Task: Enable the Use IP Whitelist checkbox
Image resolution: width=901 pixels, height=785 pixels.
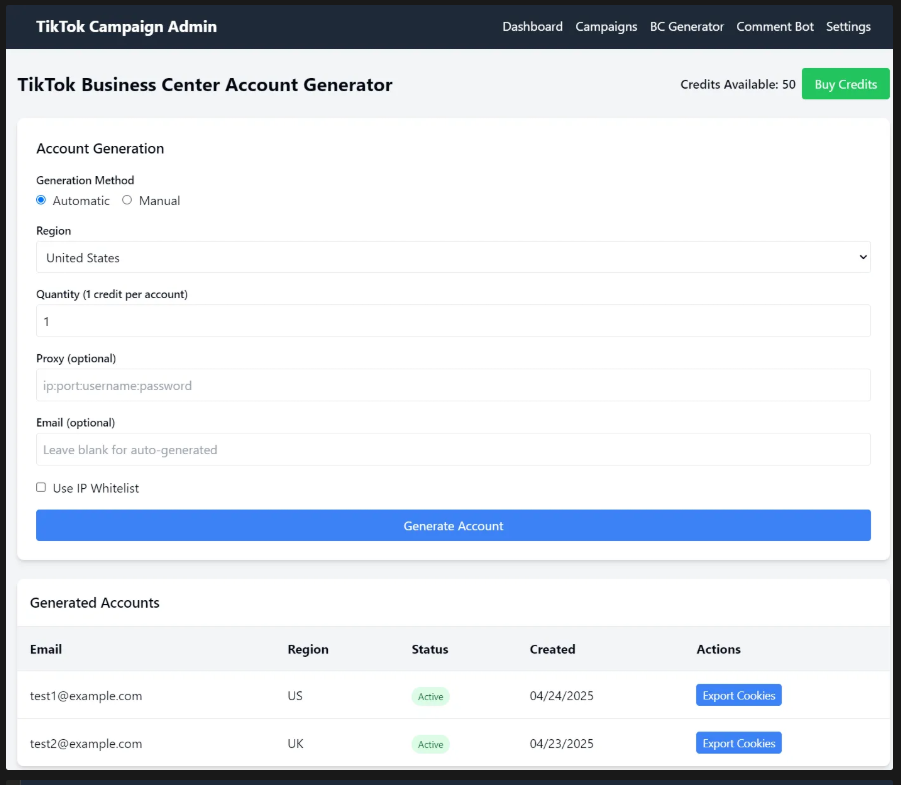Action: click(42, 488)
